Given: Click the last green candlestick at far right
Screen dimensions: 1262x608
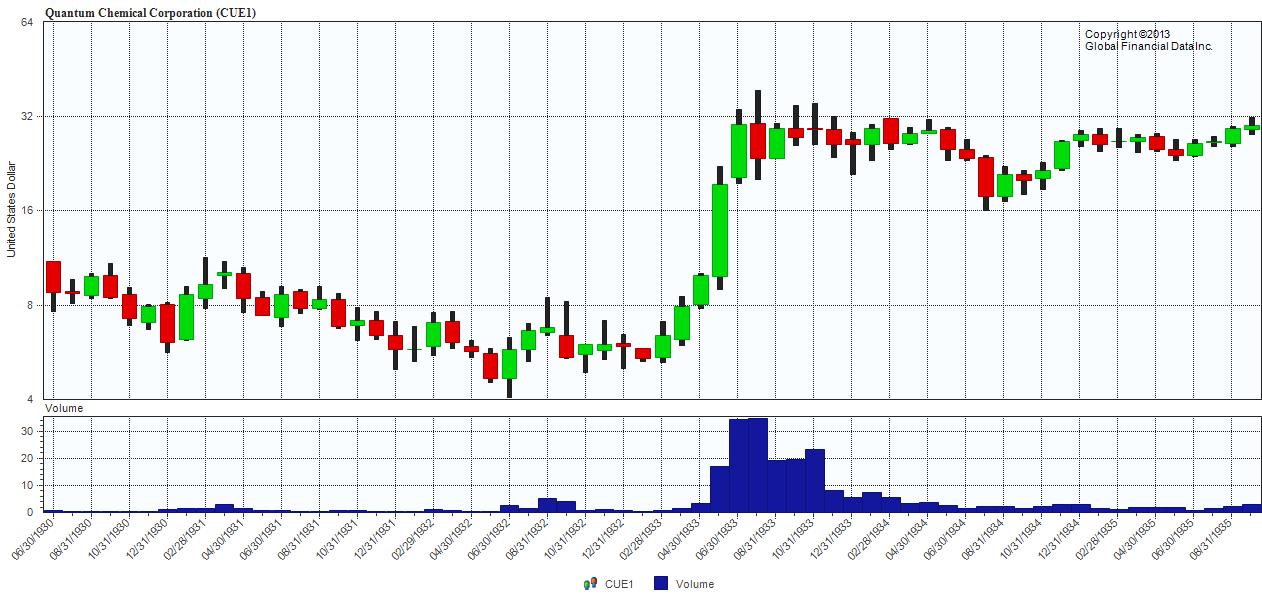Looking at the screenshot, I should click(x=1252, y=127).
